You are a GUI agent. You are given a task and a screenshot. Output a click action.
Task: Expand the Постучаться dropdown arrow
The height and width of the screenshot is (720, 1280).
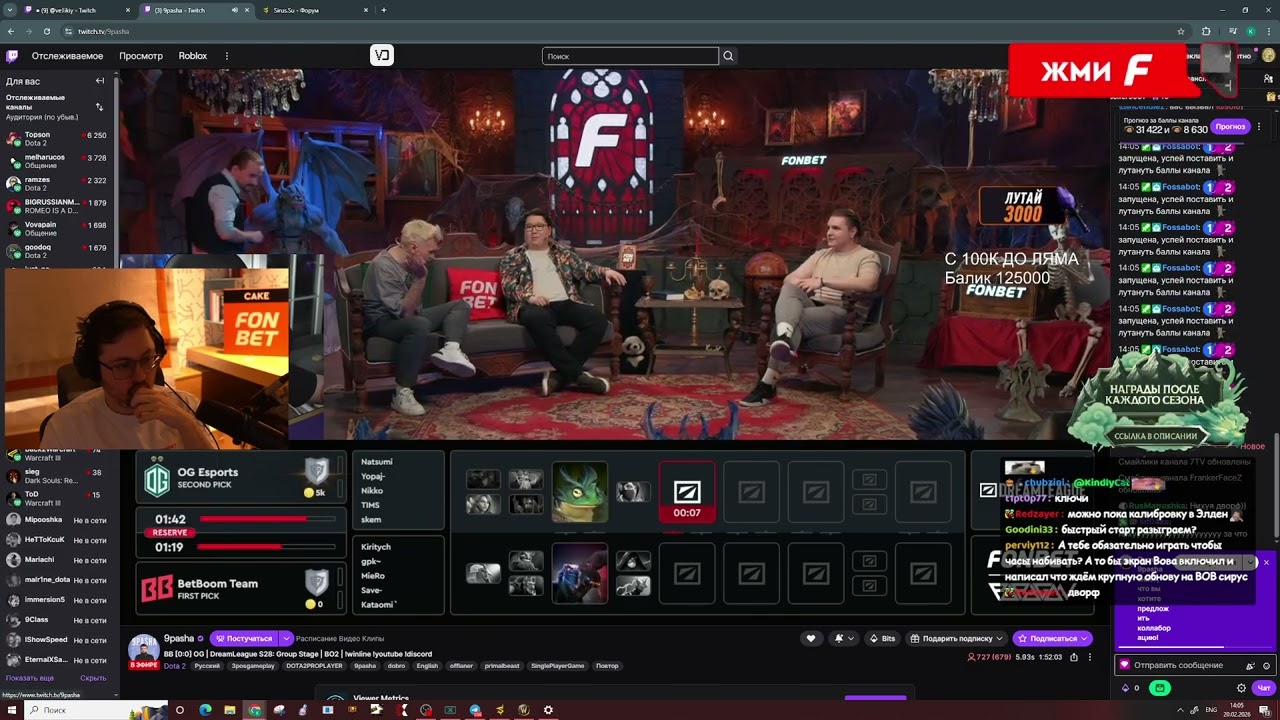[x=286, y=638]
